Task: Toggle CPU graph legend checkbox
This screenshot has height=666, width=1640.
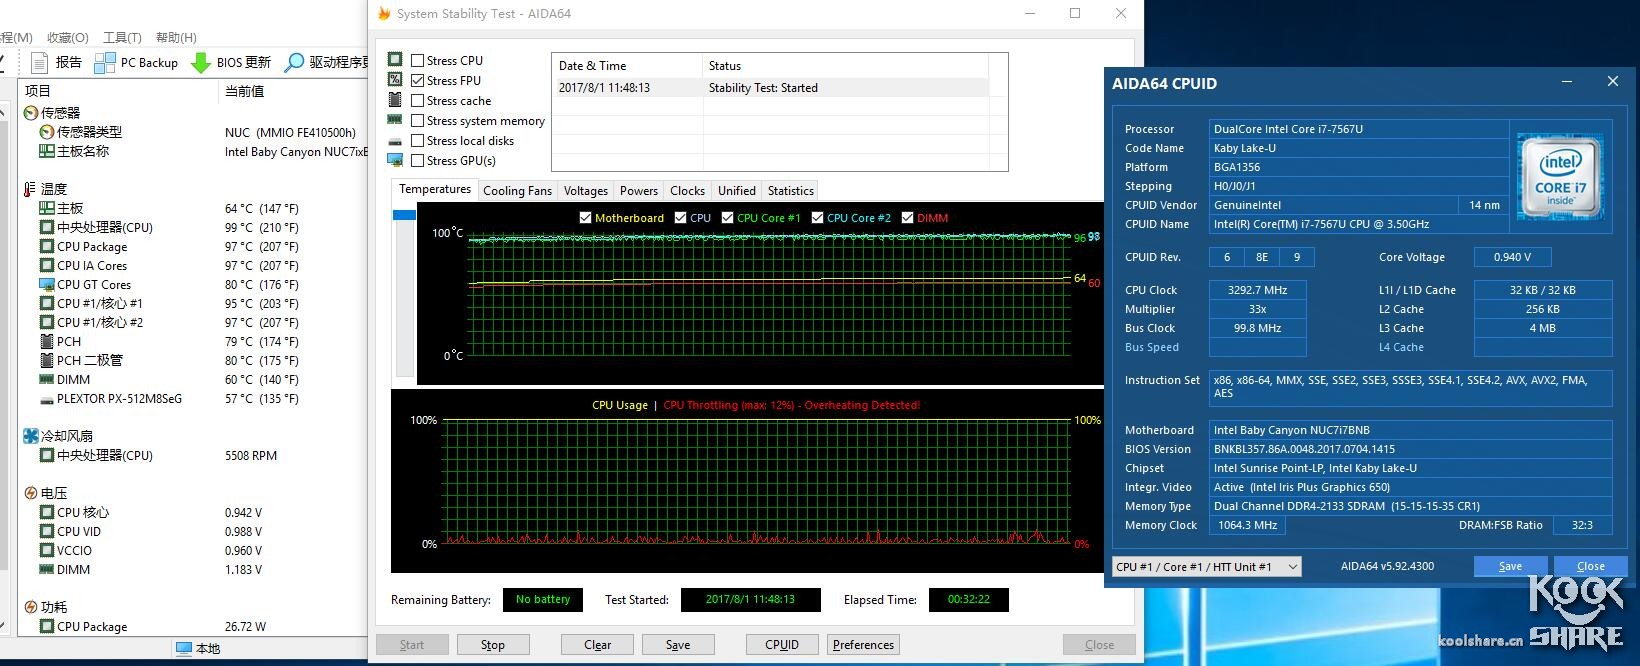Action: tap(680, 218)
